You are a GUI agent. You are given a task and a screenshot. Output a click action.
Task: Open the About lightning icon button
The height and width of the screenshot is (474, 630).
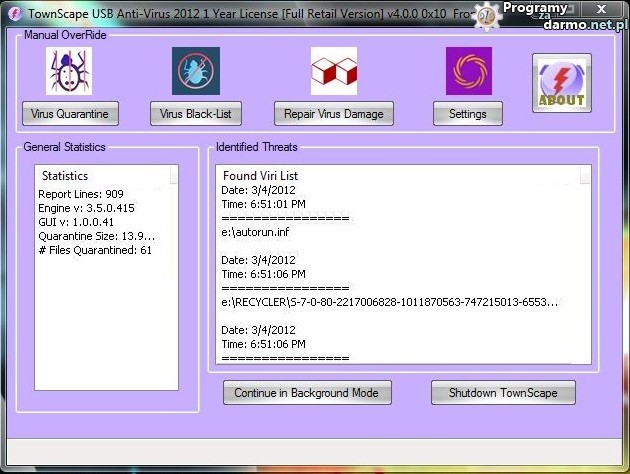(x=562, y=82)
